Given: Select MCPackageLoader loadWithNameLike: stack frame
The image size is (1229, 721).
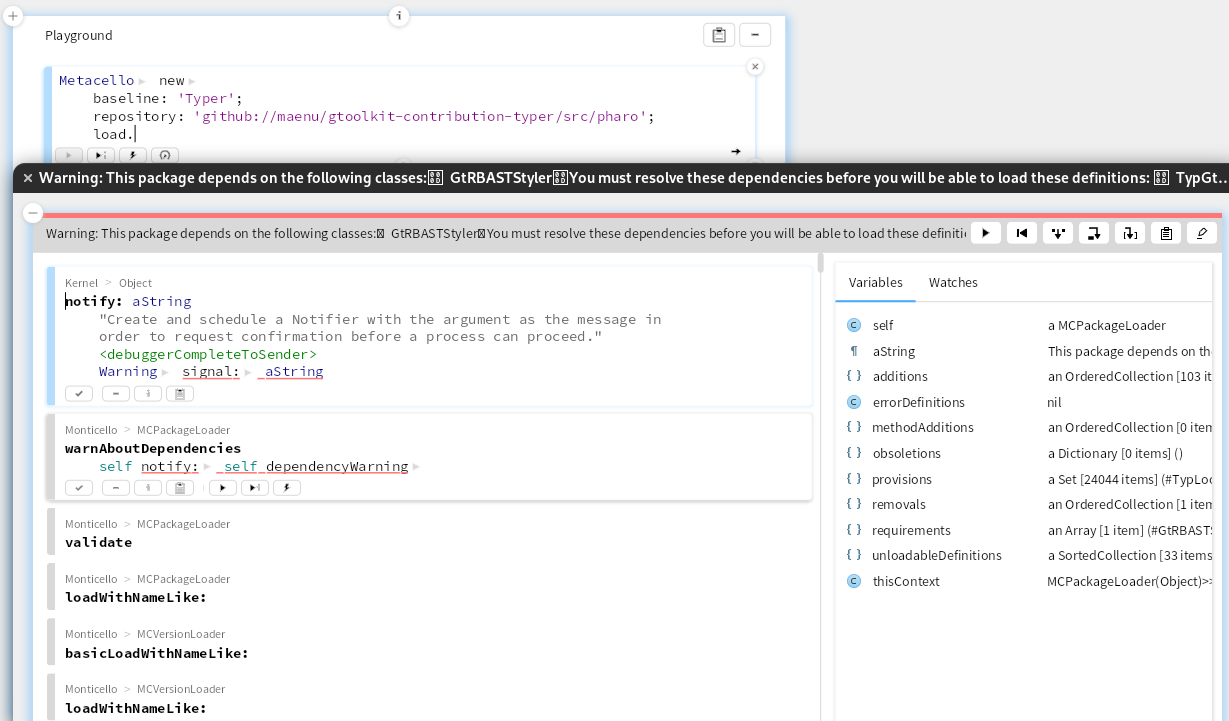Looking at the screenshot, I should [x=429, y=588].
